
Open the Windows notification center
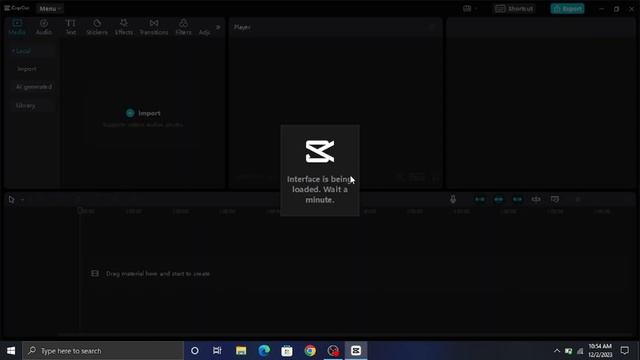click(x=625, y=351)
